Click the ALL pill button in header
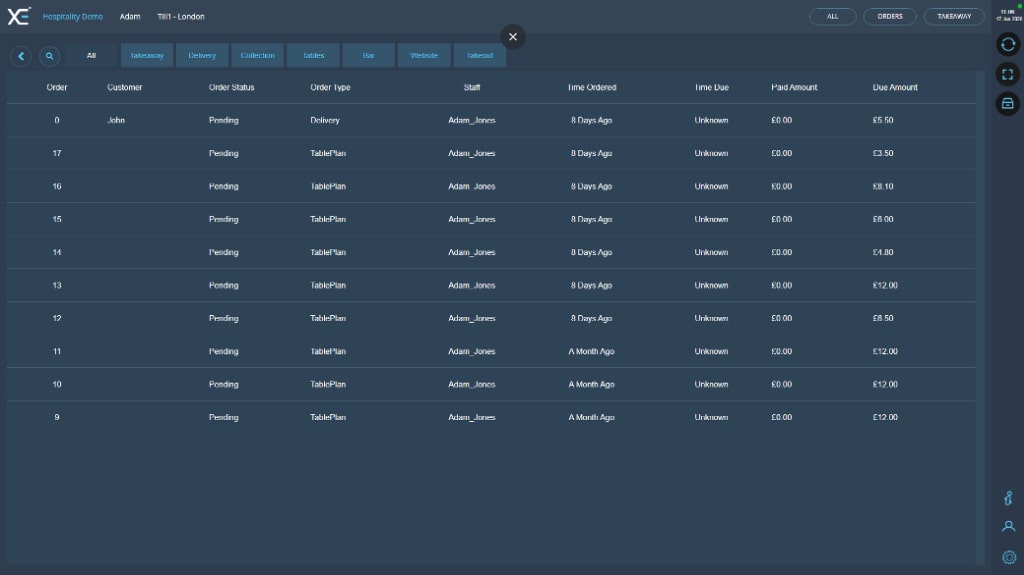This screenshot has height=575, width=1024. point(832,16)
